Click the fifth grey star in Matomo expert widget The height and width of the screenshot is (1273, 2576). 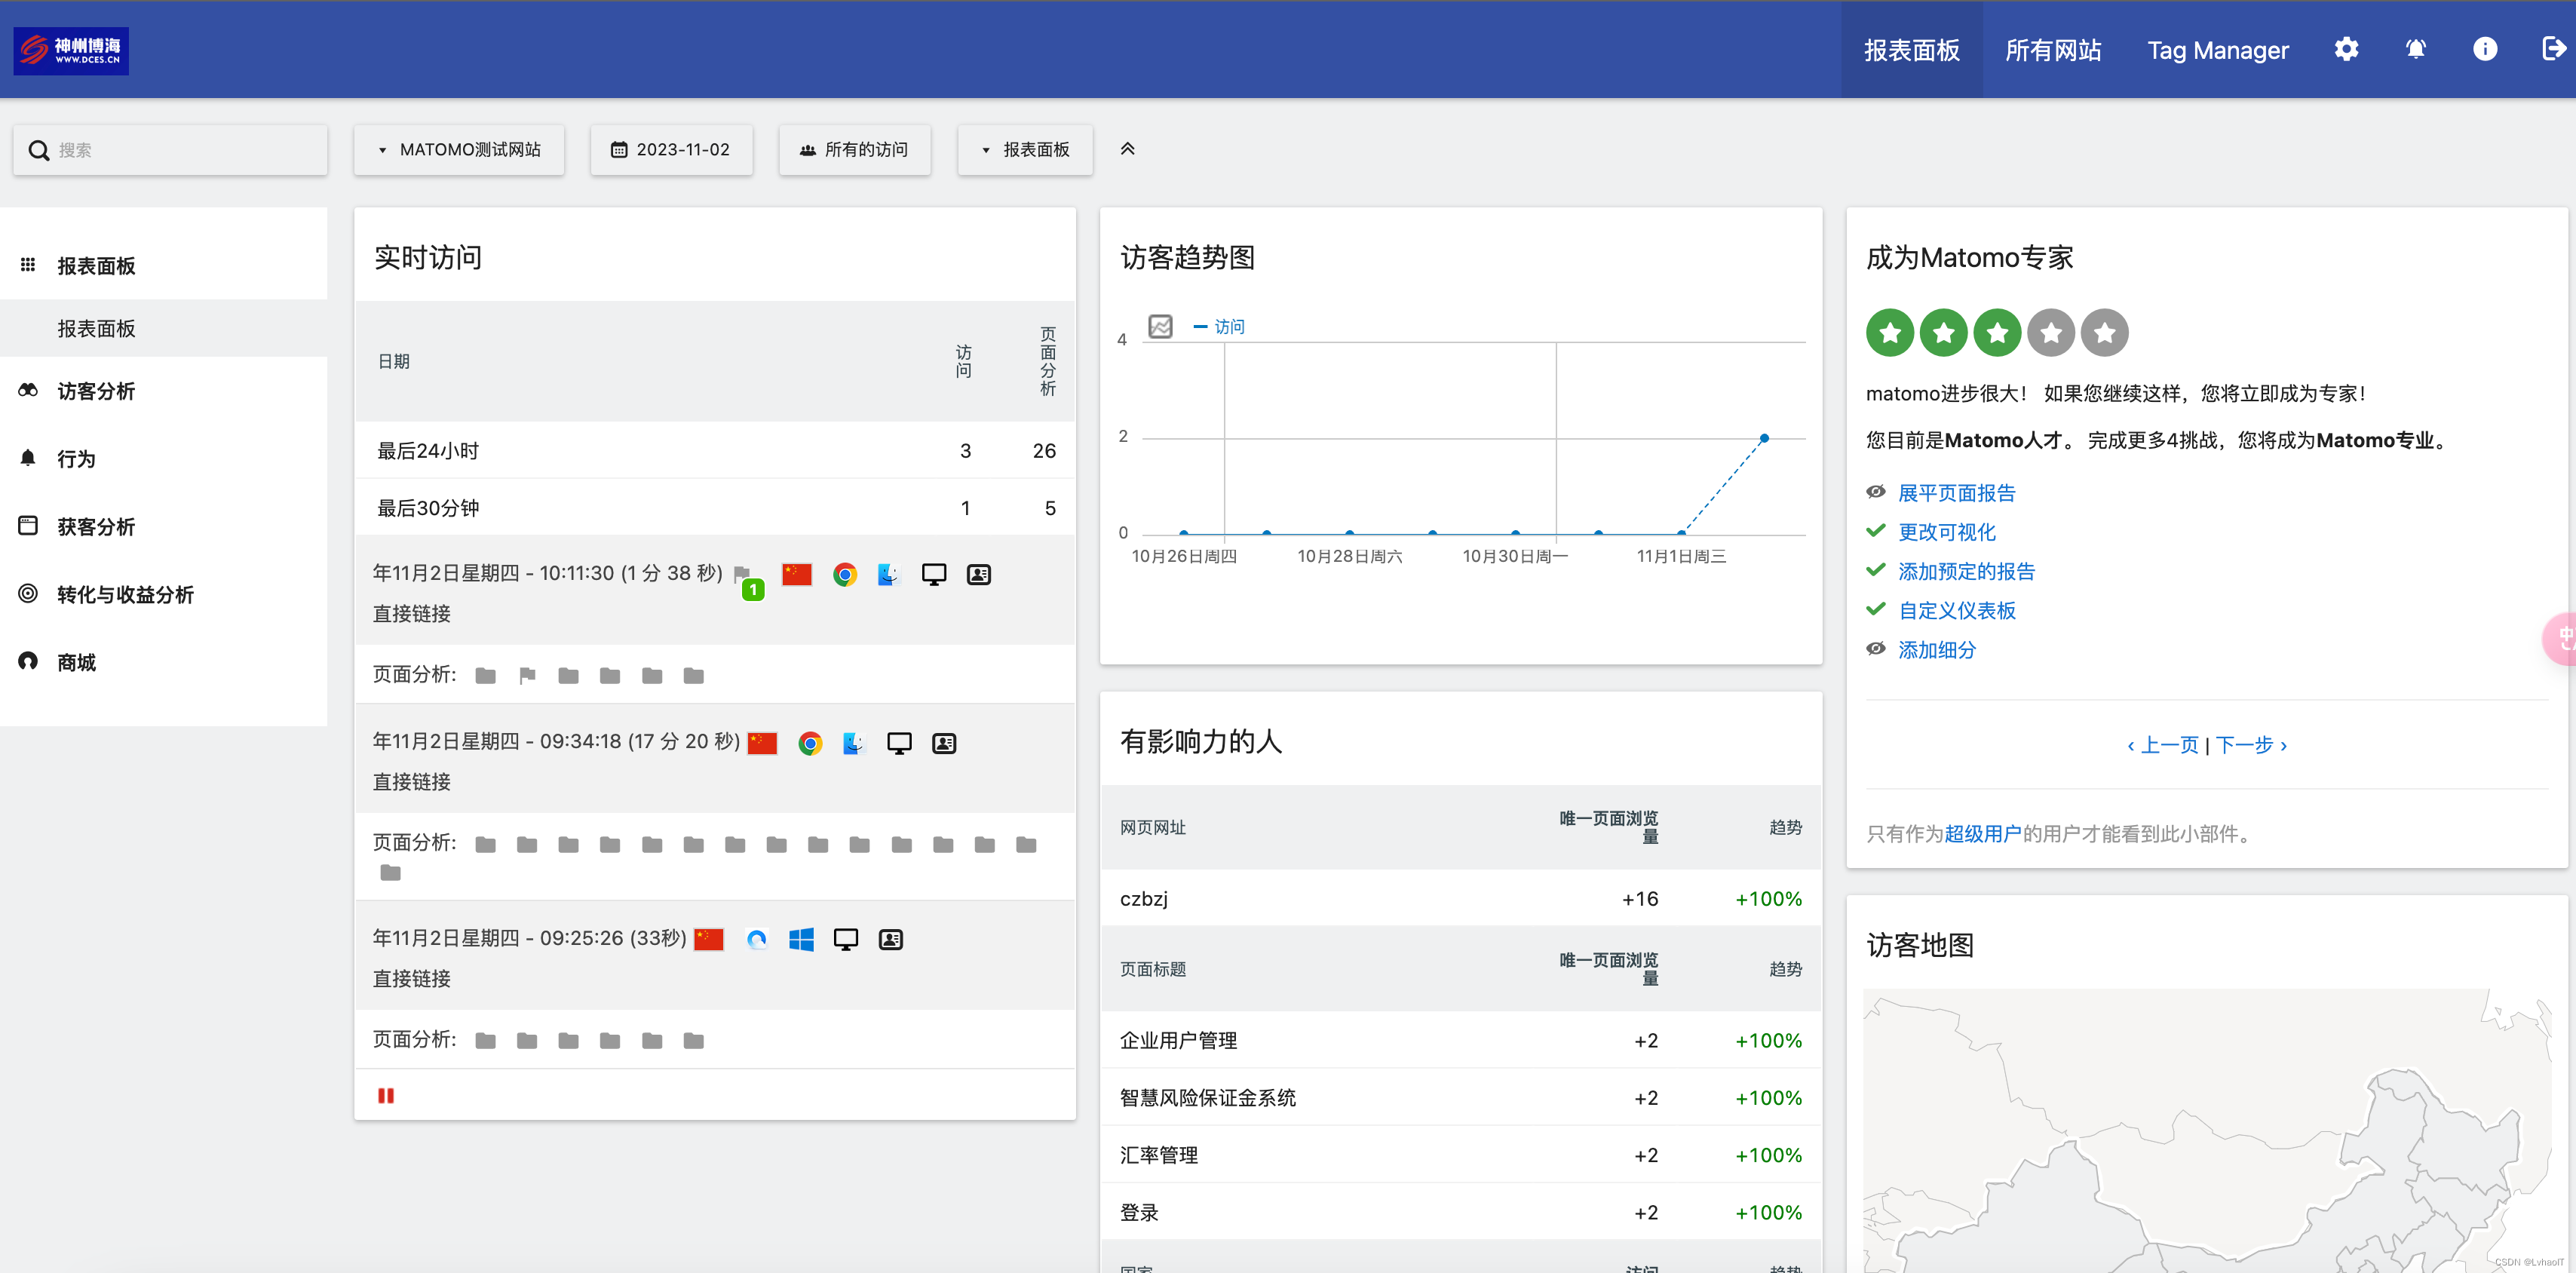pos(2104,332)
